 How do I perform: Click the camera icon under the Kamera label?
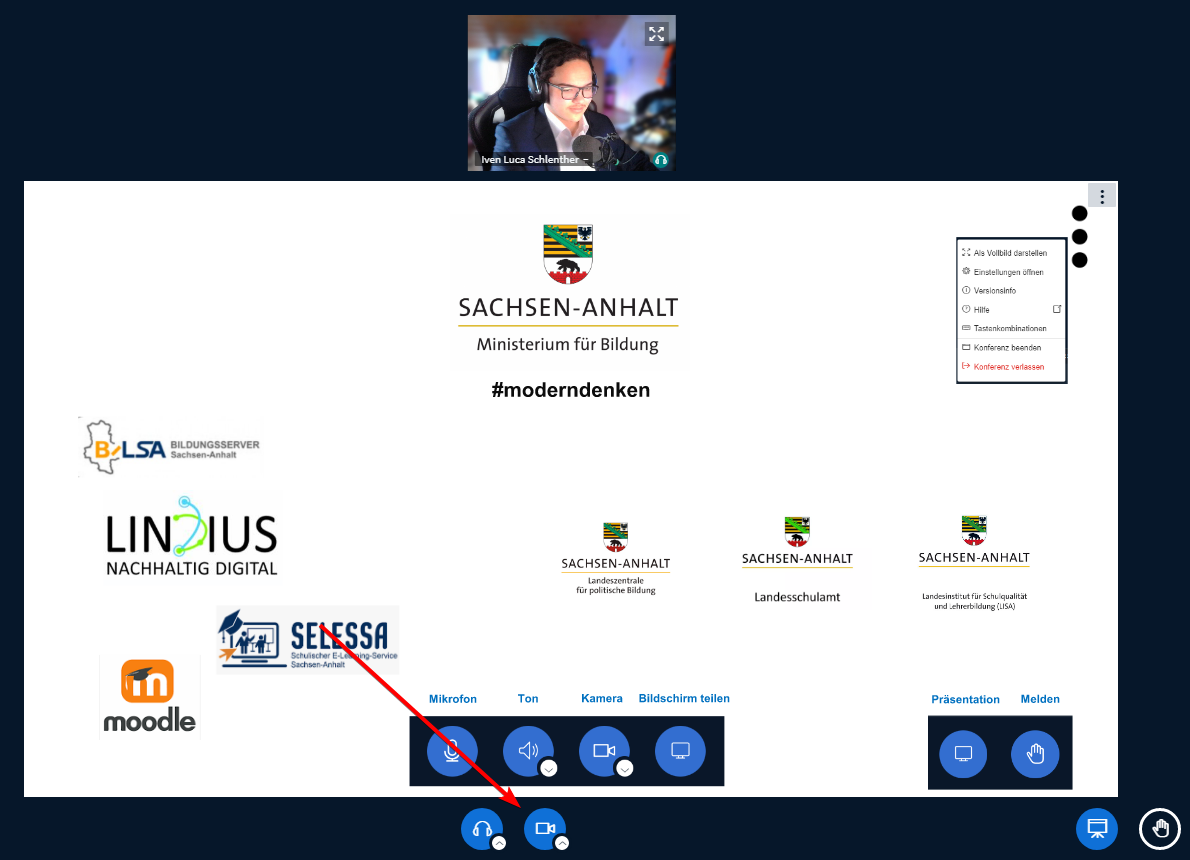pos(604,751)
